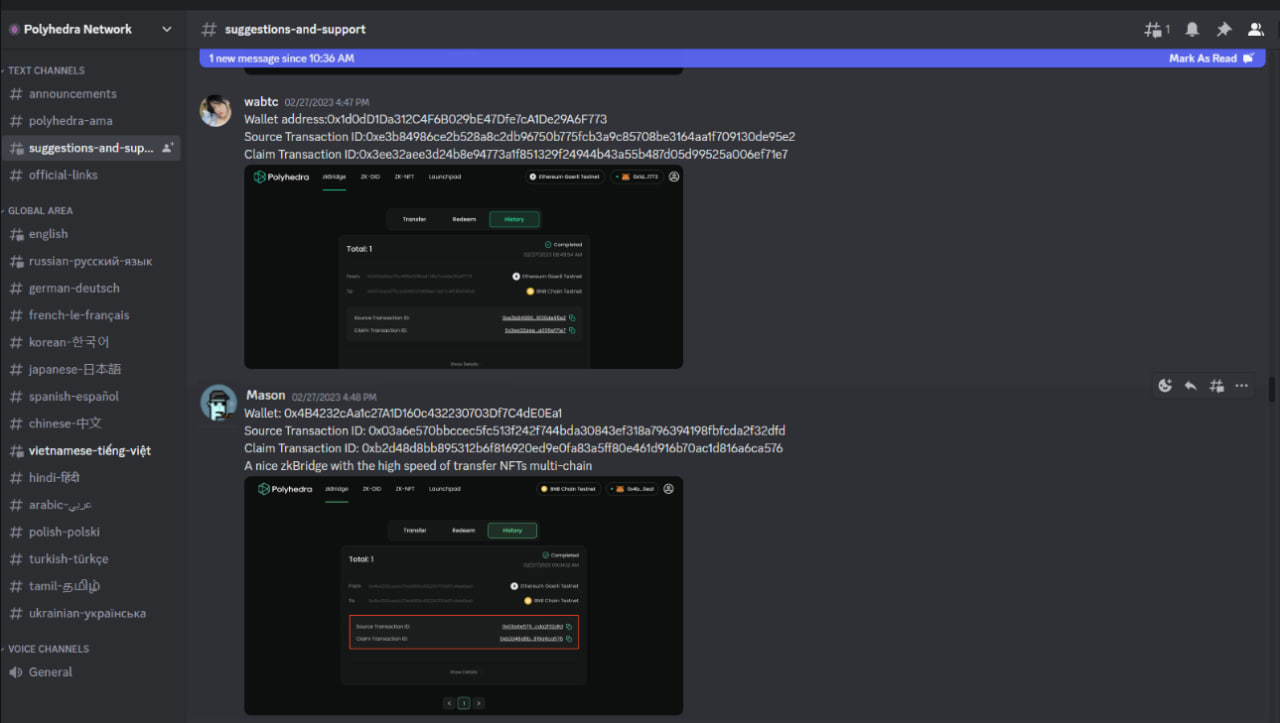Toggle member list icon in header

click(x=1256, y=30)
